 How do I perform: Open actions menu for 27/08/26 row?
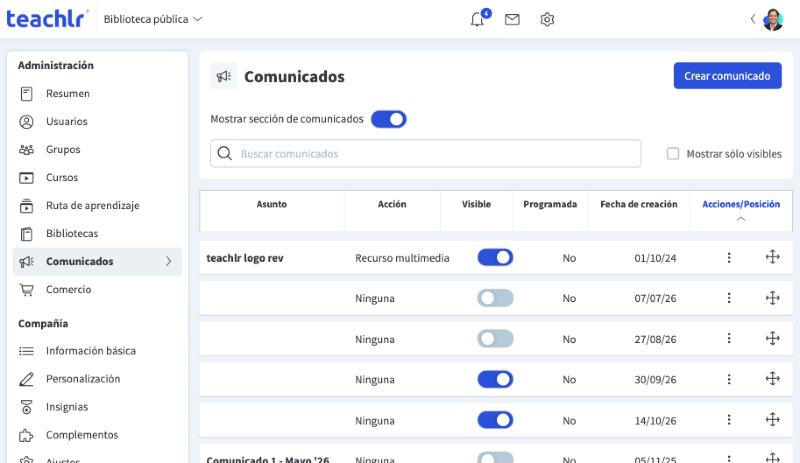729,338
